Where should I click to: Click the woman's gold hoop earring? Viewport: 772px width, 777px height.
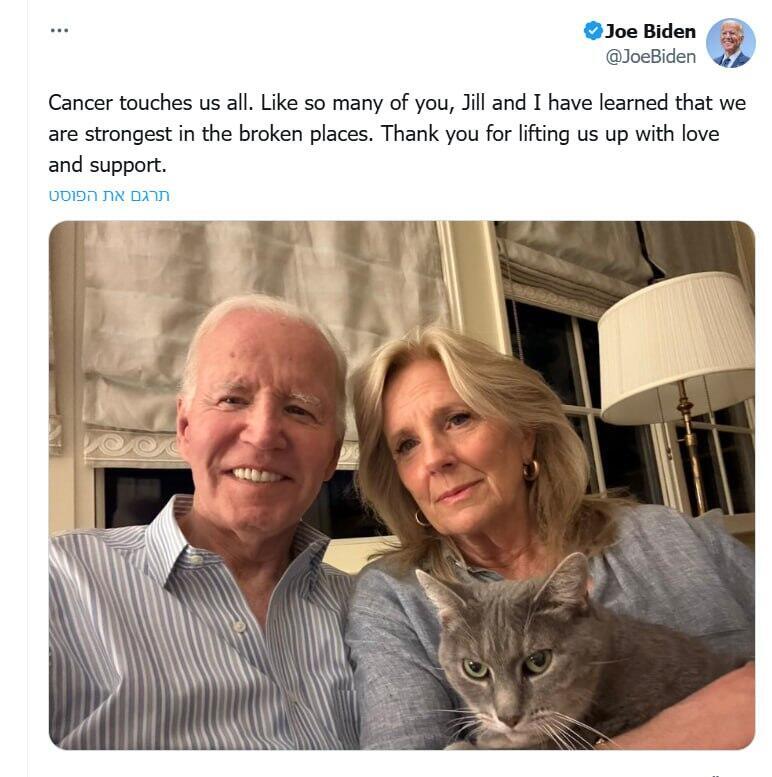click(x=530, y=470)
